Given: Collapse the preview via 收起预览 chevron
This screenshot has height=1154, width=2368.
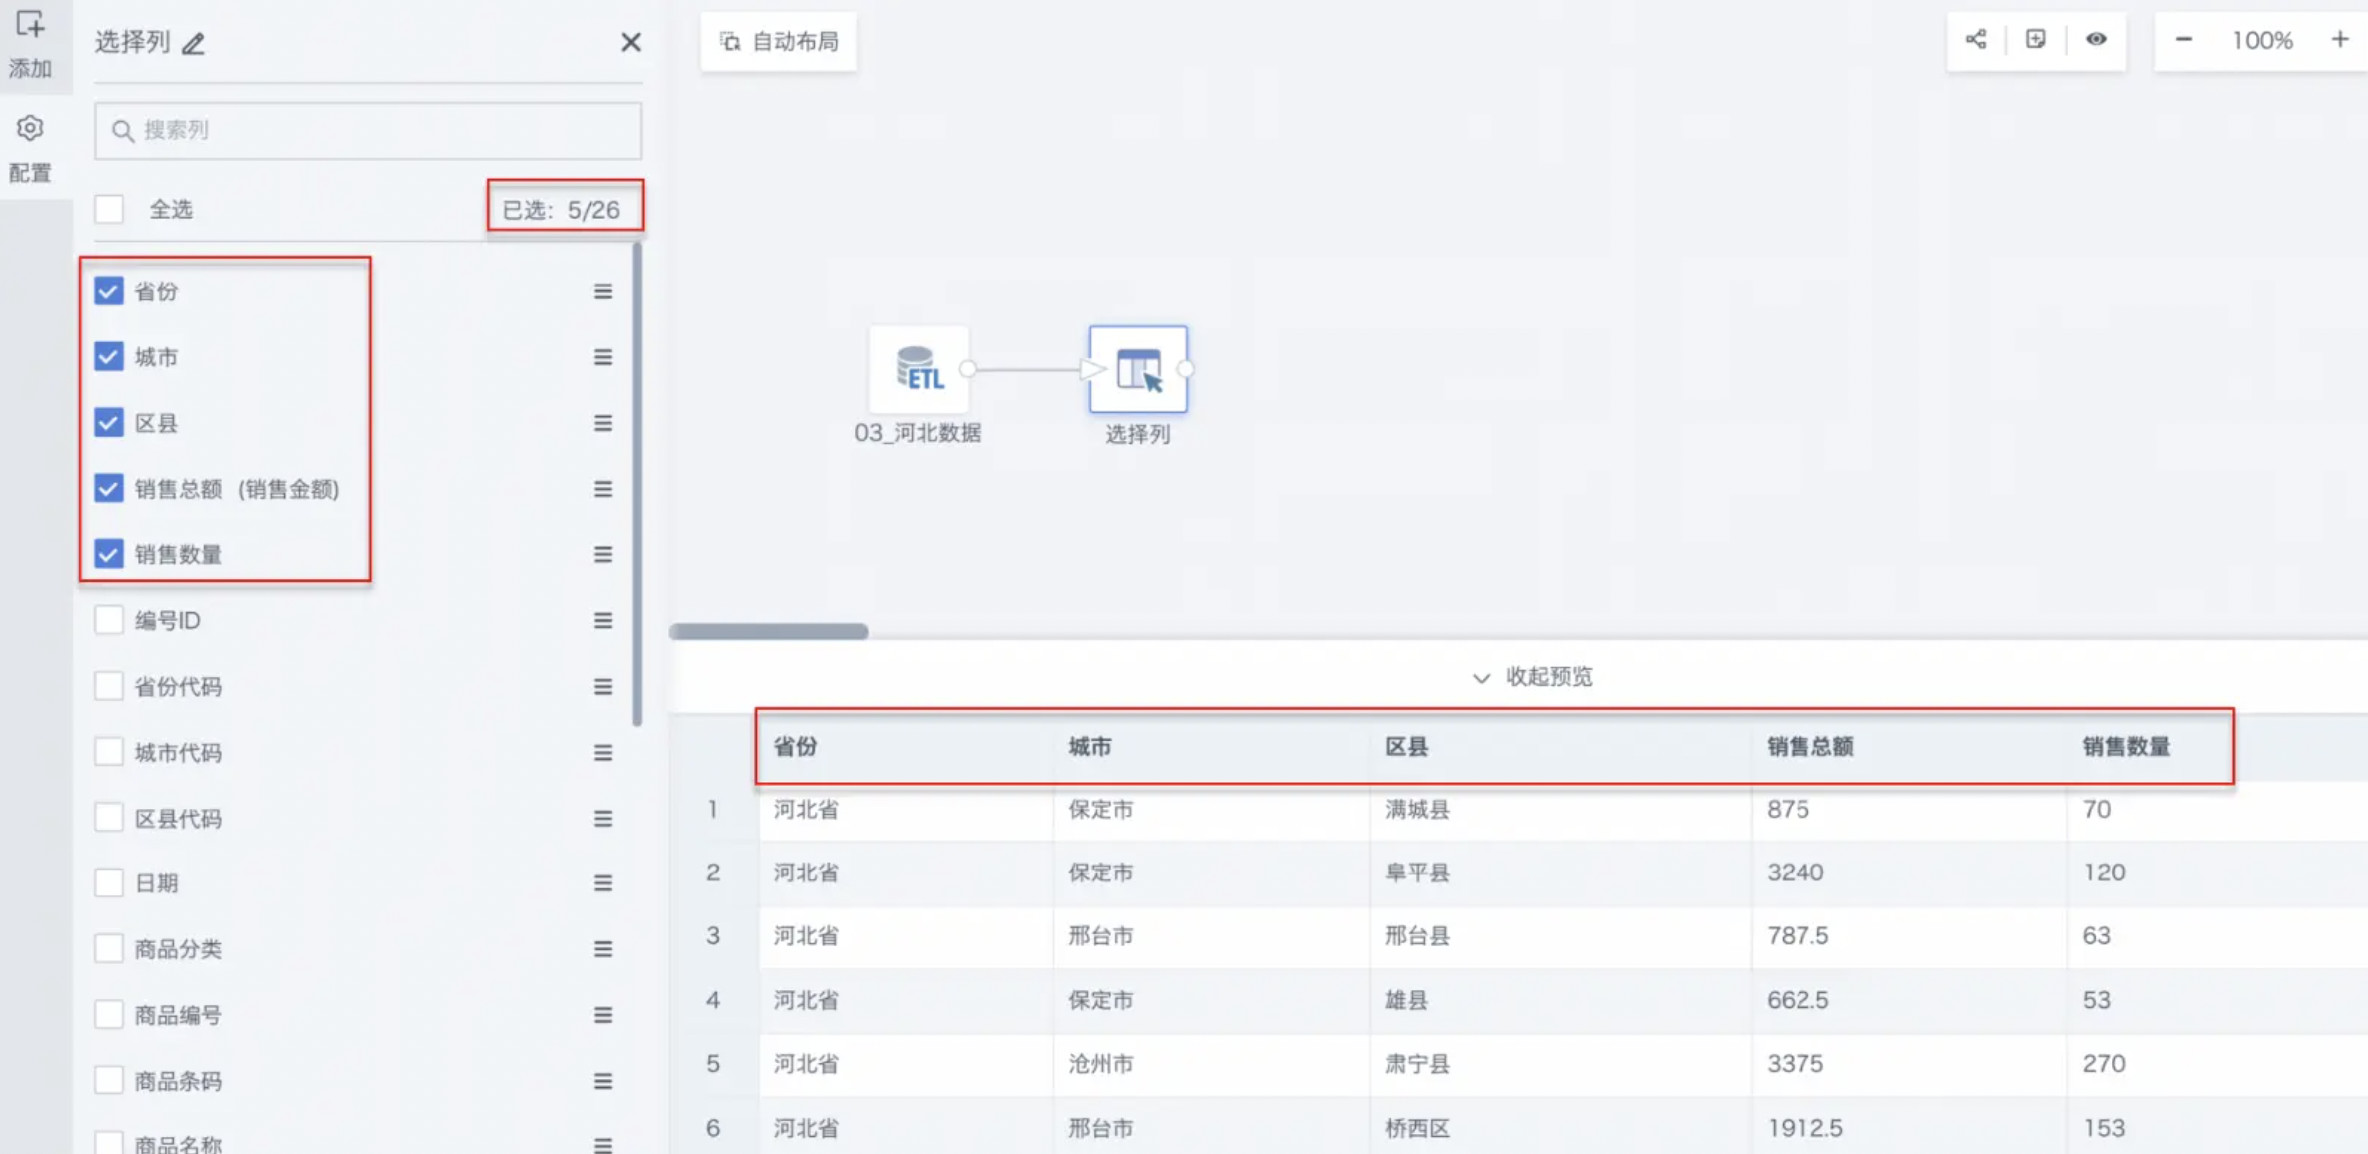Looking at the screenshot, I should (x=1481, y=678).
